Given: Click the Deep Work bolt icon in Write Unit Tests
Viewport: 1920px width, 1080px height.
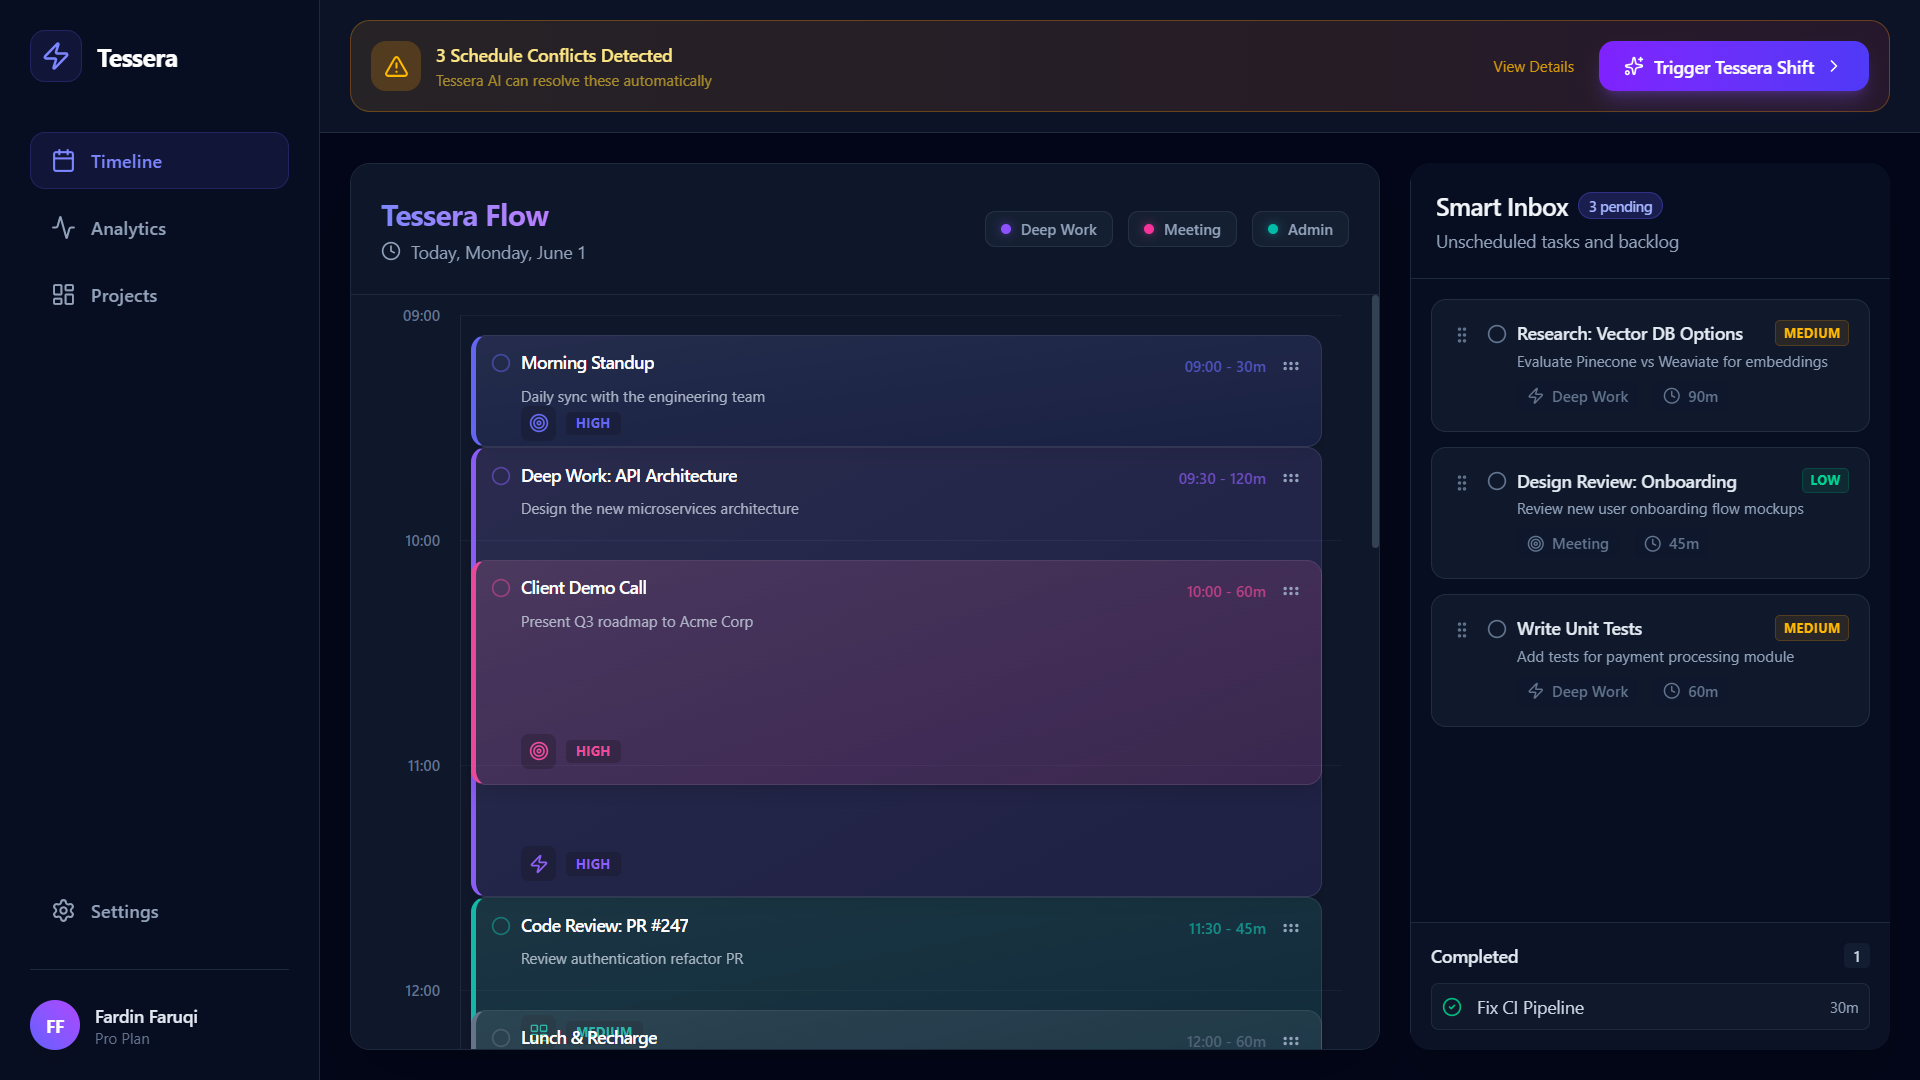Looking at the screenshot, I should [1535, 691].
